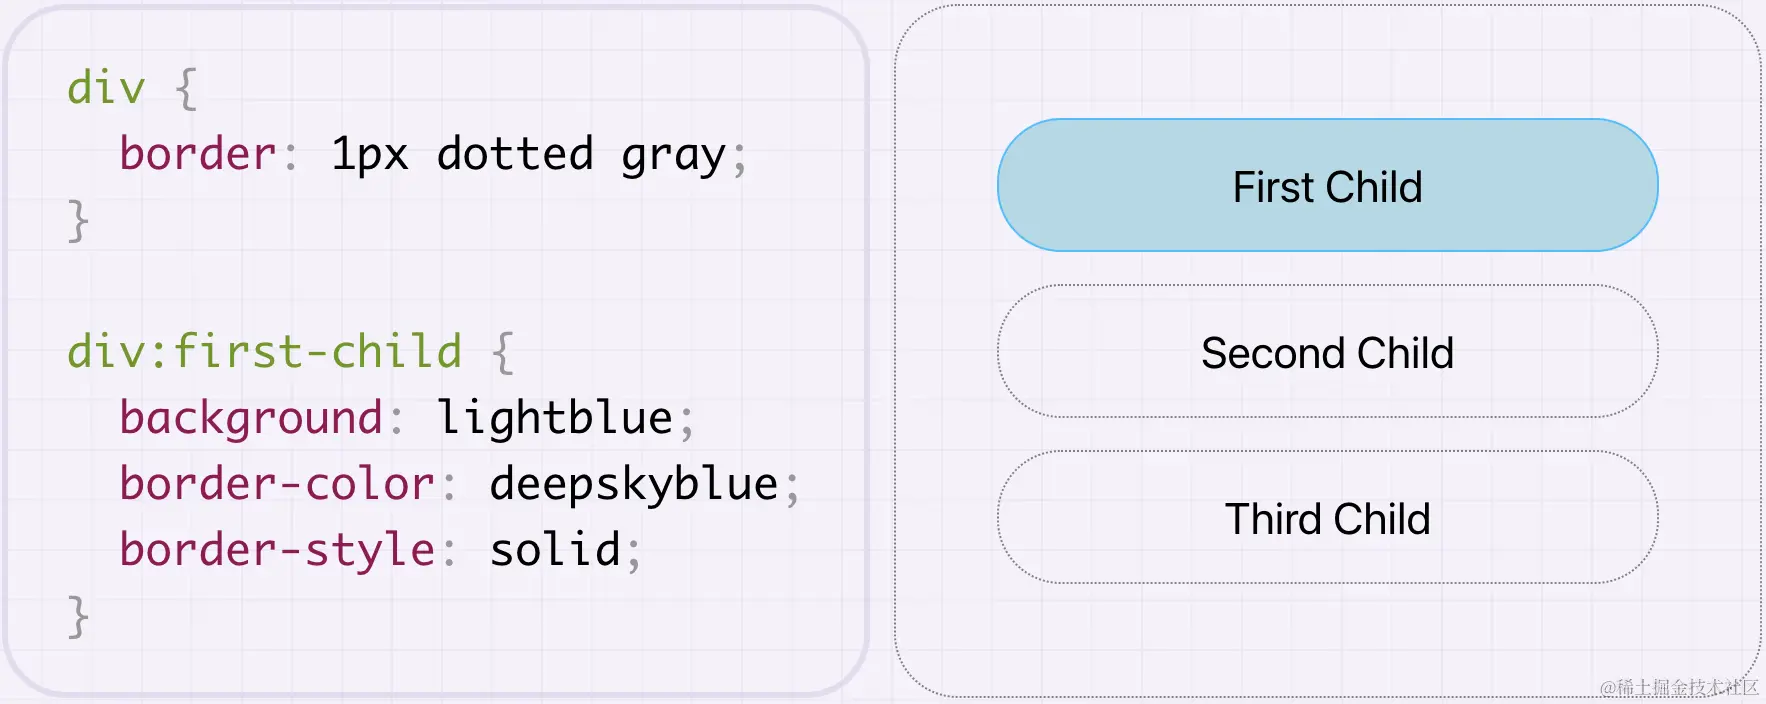Click the word 'gray' in the code
Image resolution: width=1766 pixels, height=704 pixels.
click(673, 158)
